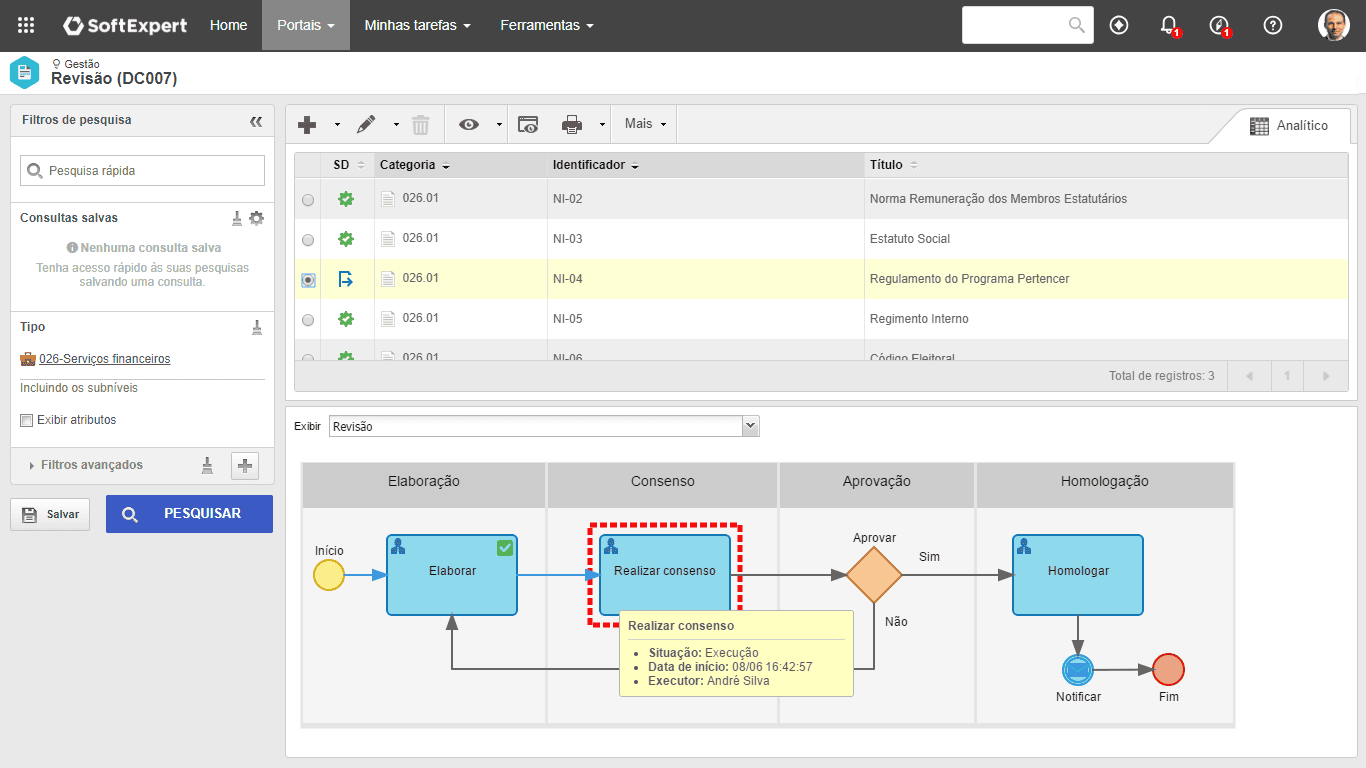
Task: Select radio button for NI-05 row
Action: click(x=308, y=320)
